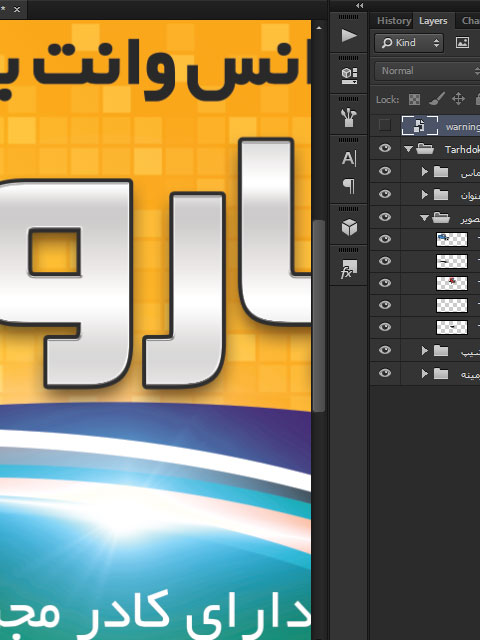
Task: Show the hidden warning layer visibility box
Action: click(x=384, y=125)
